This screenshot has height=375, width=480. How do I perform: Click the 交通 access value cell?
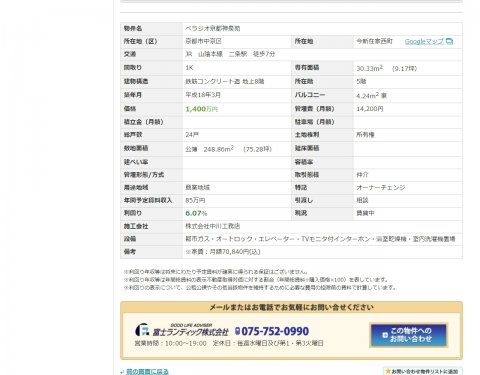coord(322,54)
